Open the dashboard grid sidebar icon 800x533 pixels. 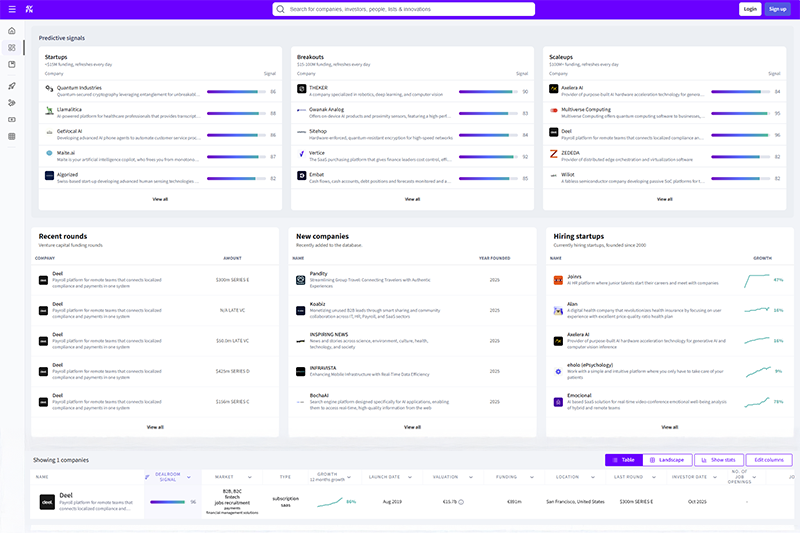[x=12, y=47]
